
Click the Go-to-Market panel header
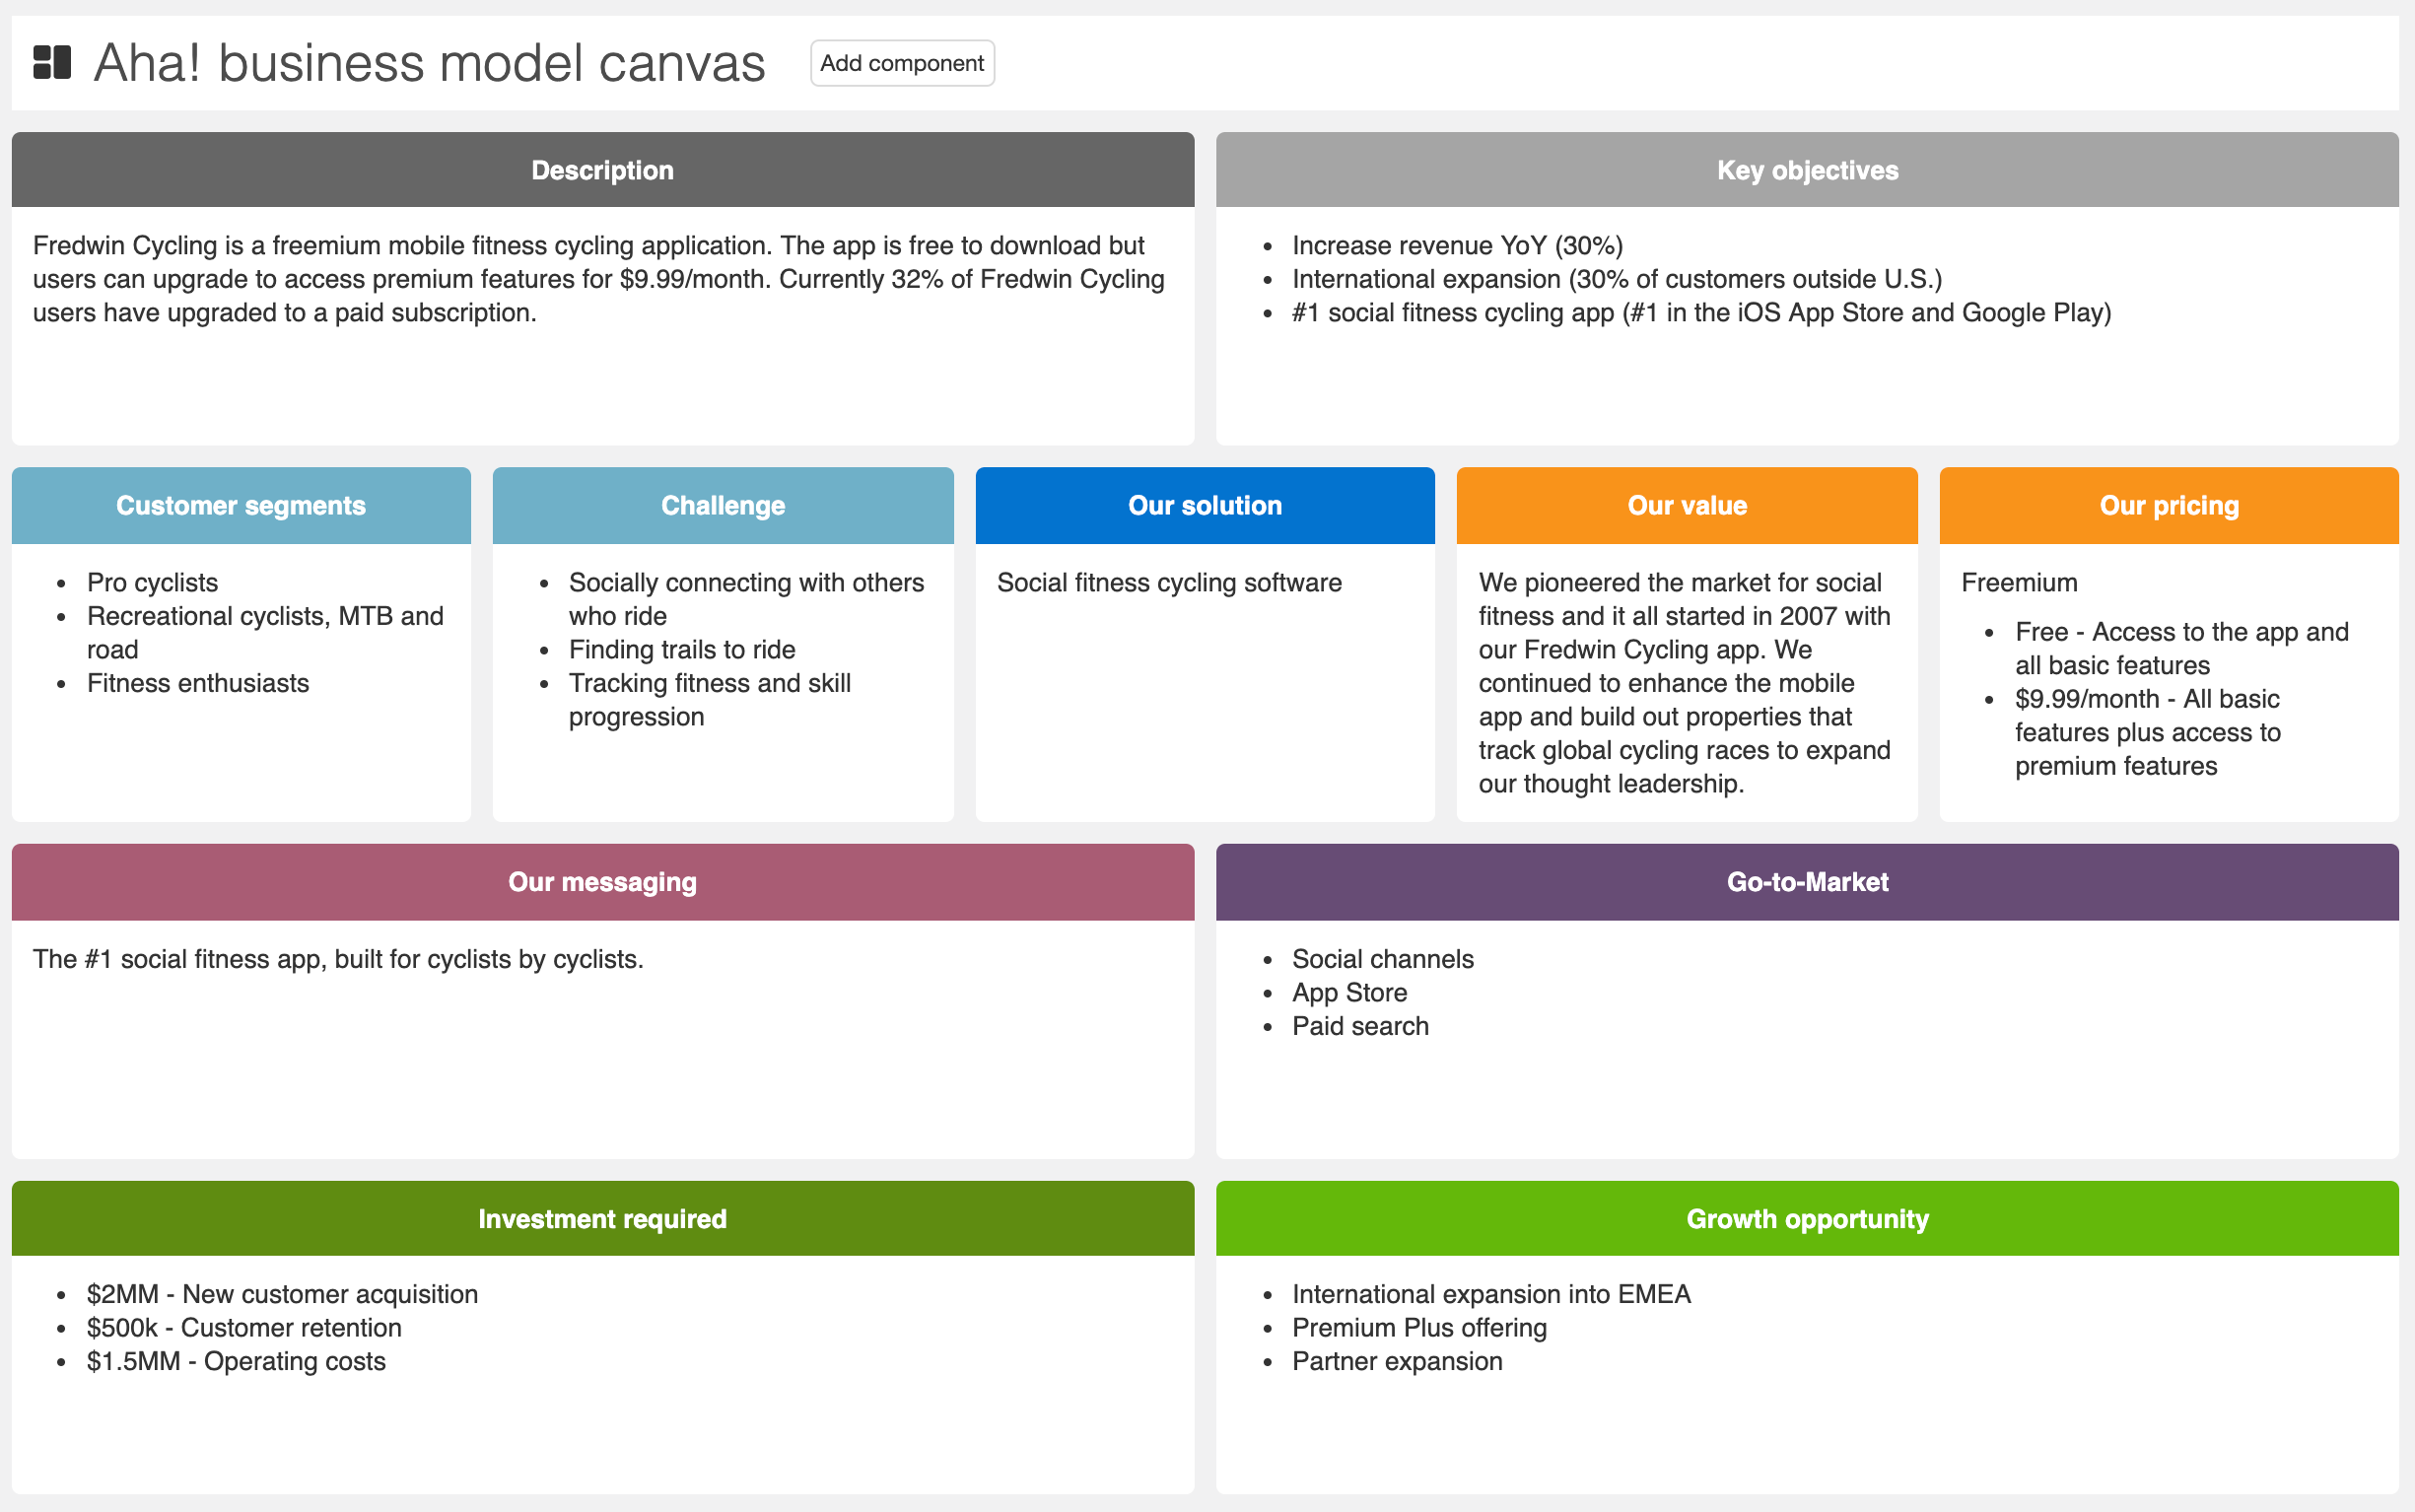(1806, 881)
